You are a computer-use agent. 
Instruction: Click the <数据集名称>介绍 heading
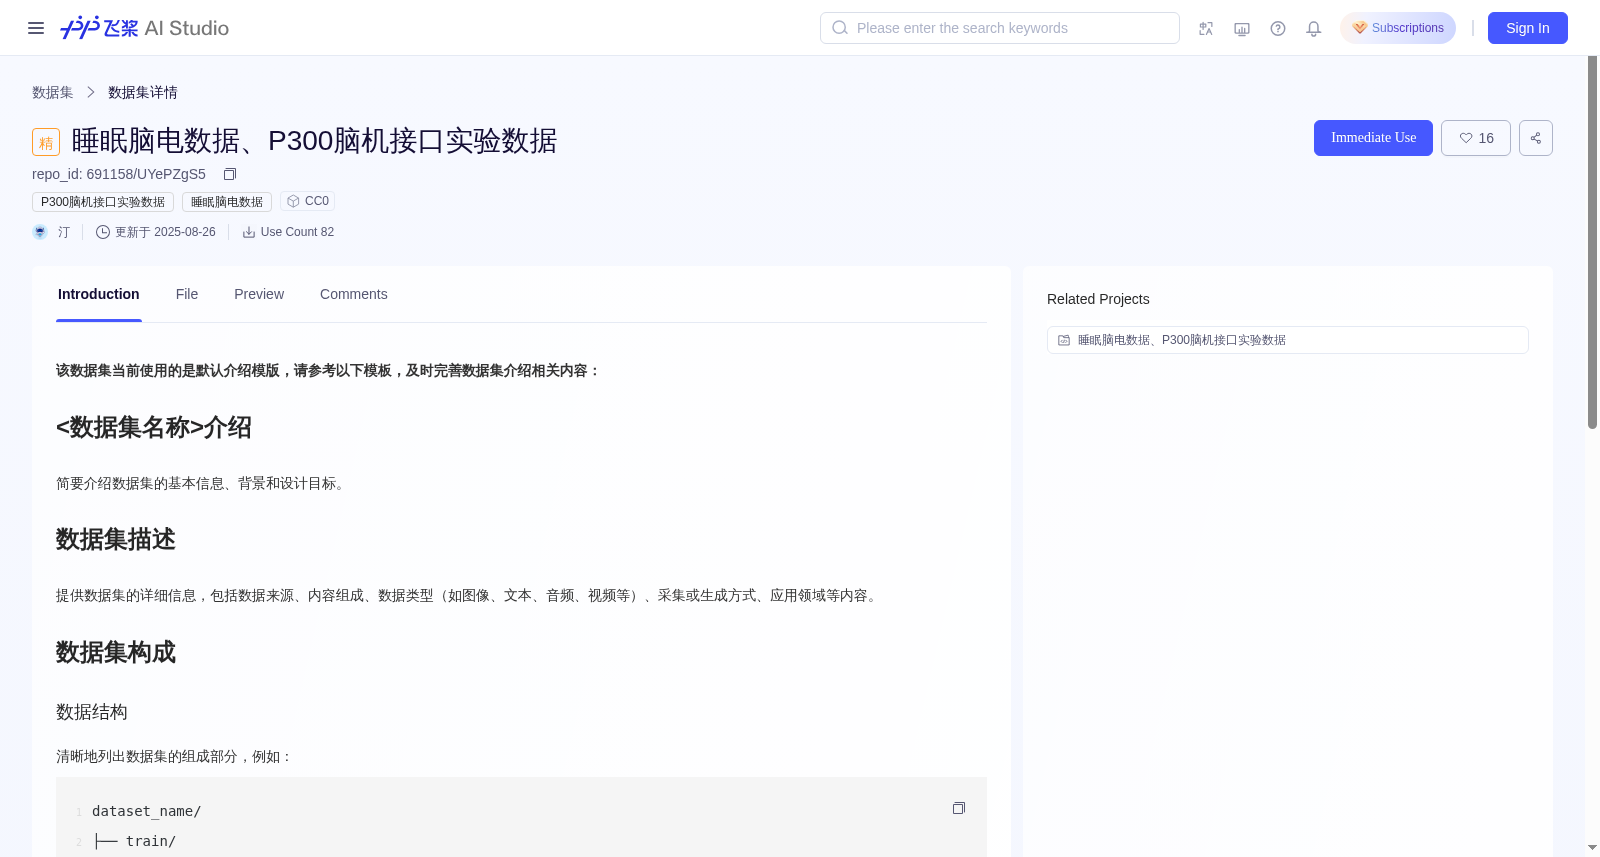154,428
